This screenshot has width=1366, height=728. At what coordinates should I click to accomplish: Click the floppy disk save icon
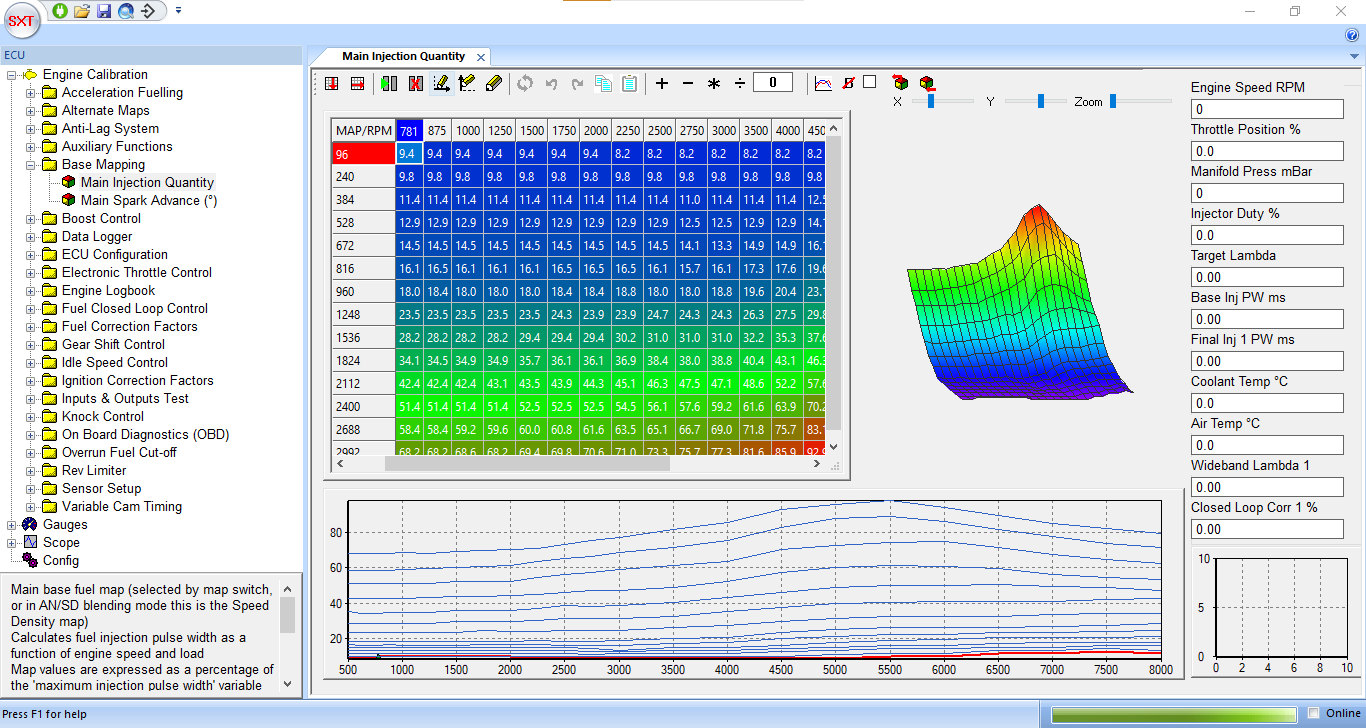click(104, 11)
